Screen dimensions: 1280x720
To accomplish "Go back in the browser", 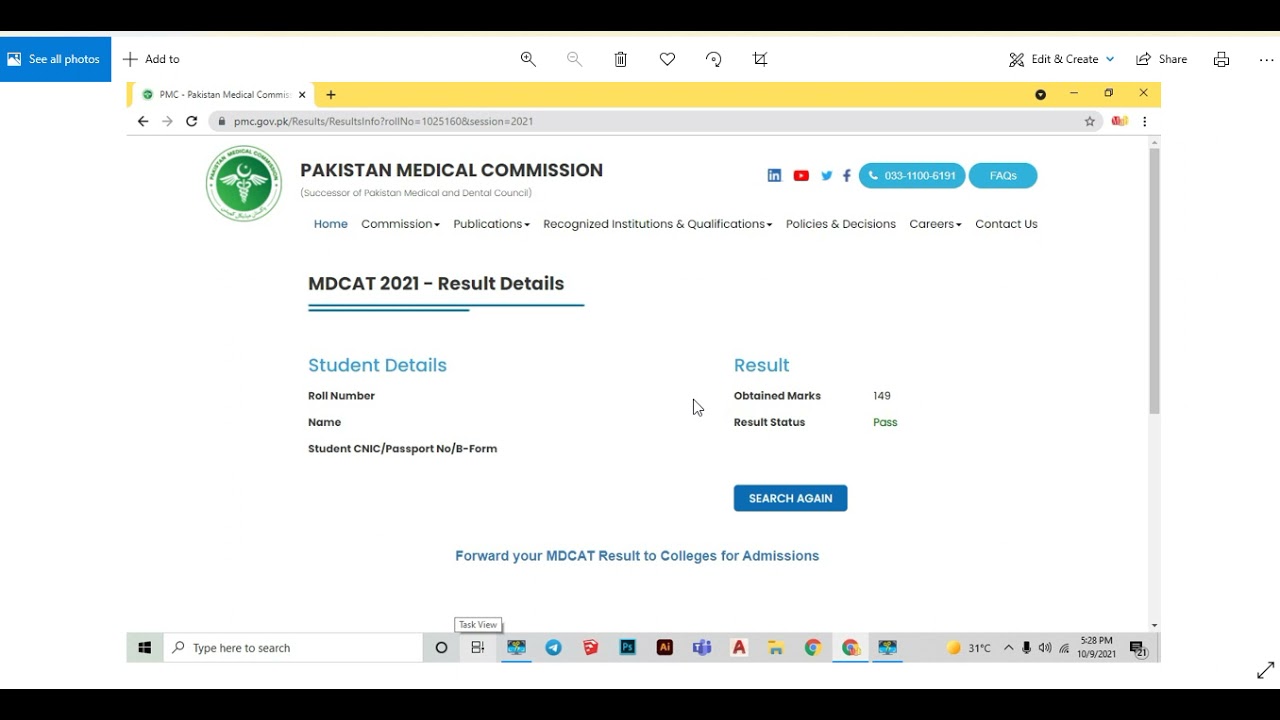I will pos(143,121).
